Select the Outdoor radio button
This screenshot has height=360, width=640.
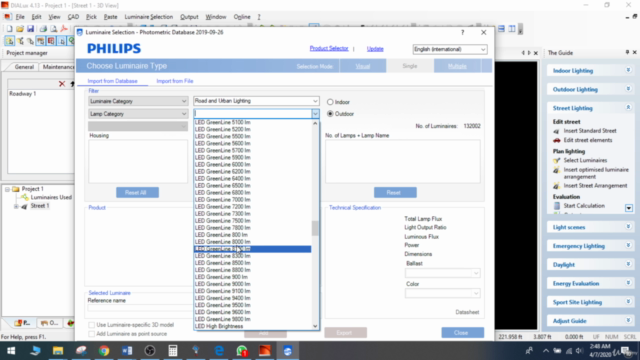click(330, 114)
